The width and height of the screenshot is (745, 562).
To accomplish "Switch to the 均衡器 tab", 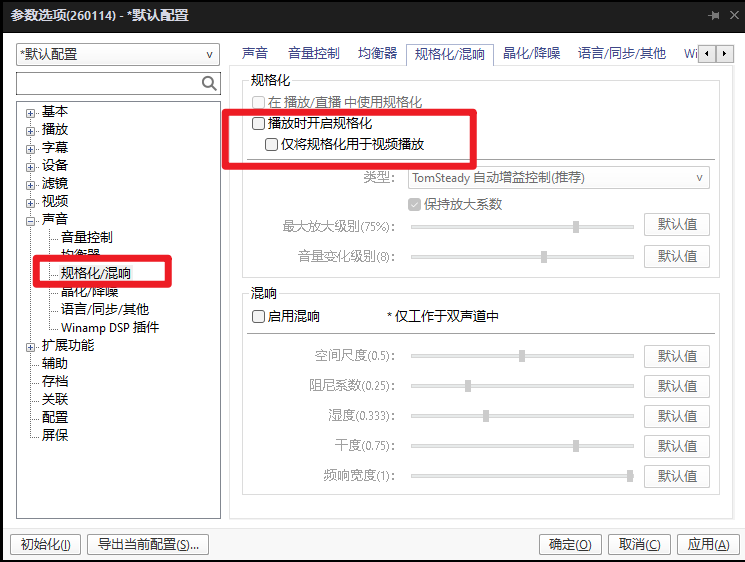I will point(377,53).
